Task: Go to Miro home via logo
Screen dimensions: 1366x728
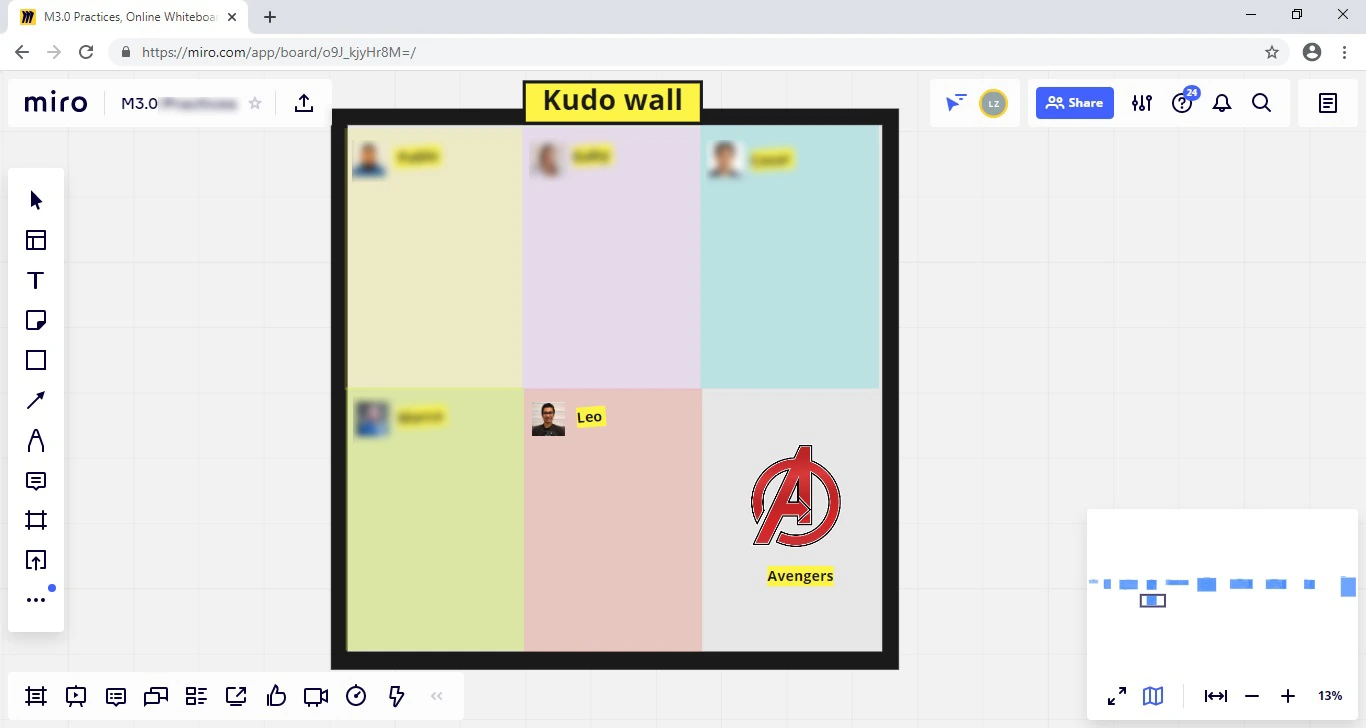Action: click(56, 103)
